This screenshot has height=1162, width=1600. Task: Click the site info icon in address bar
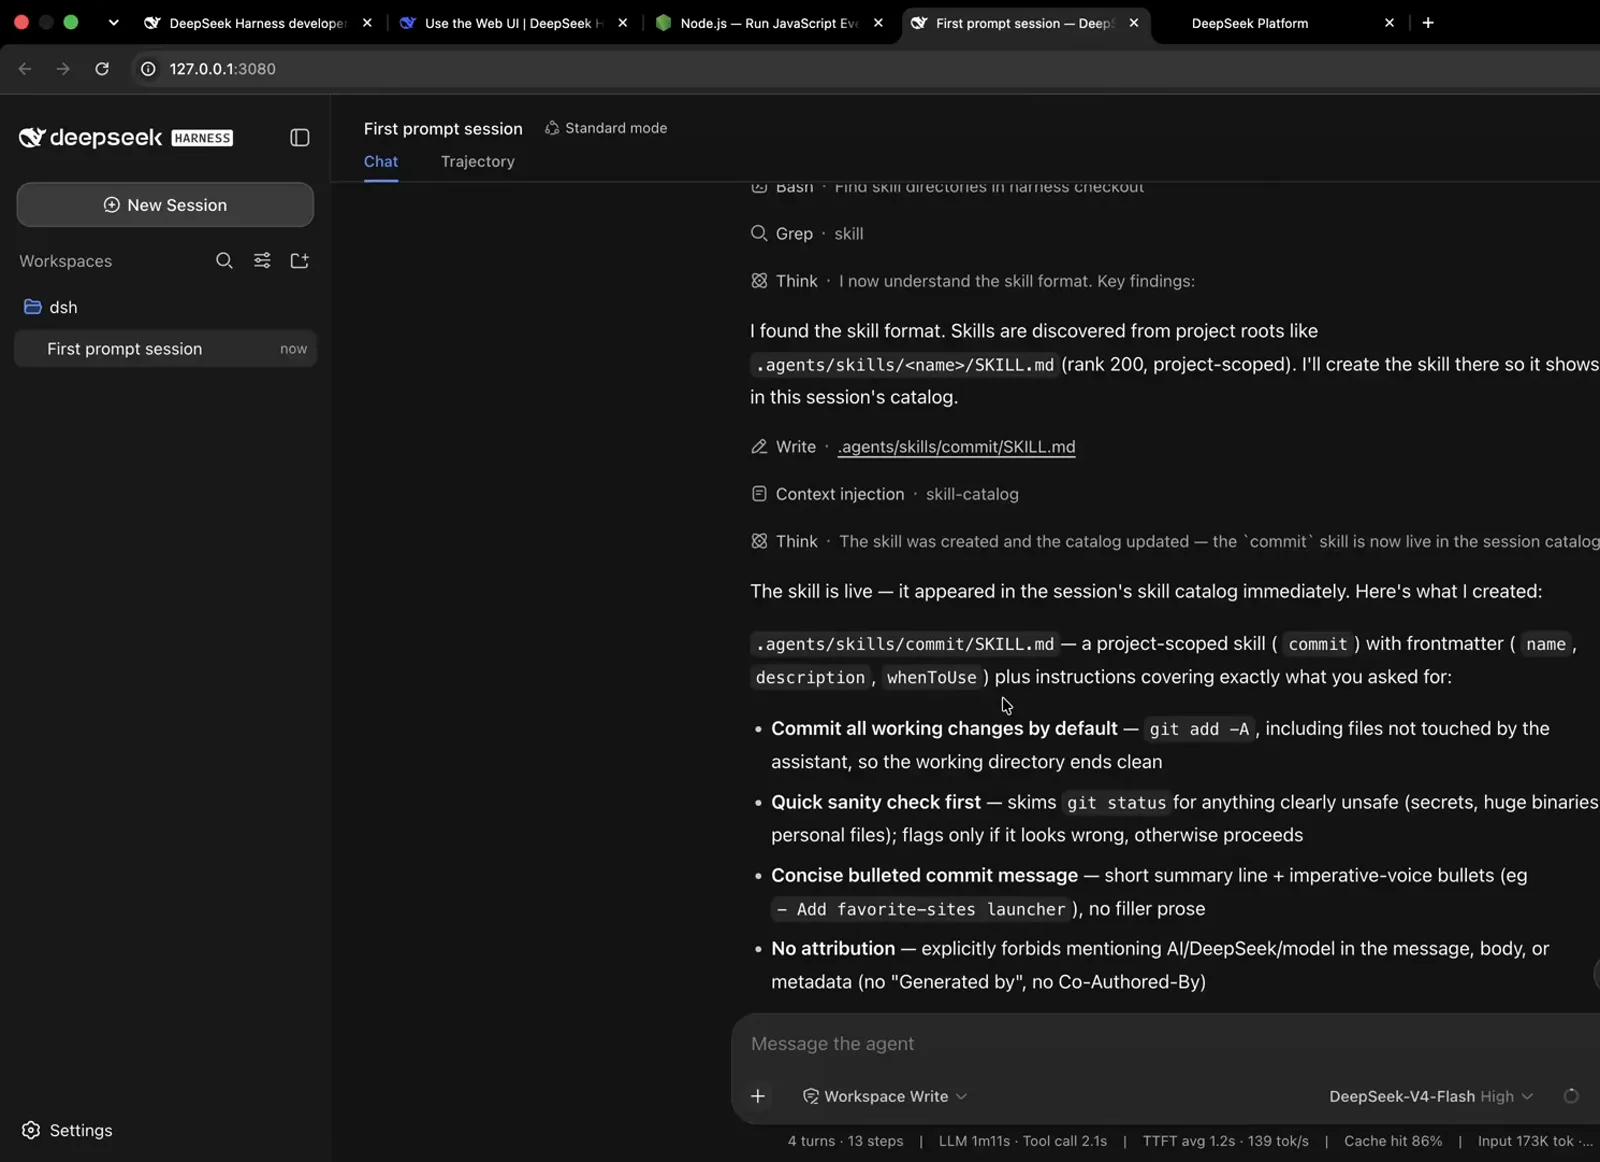tap(148, 69)
